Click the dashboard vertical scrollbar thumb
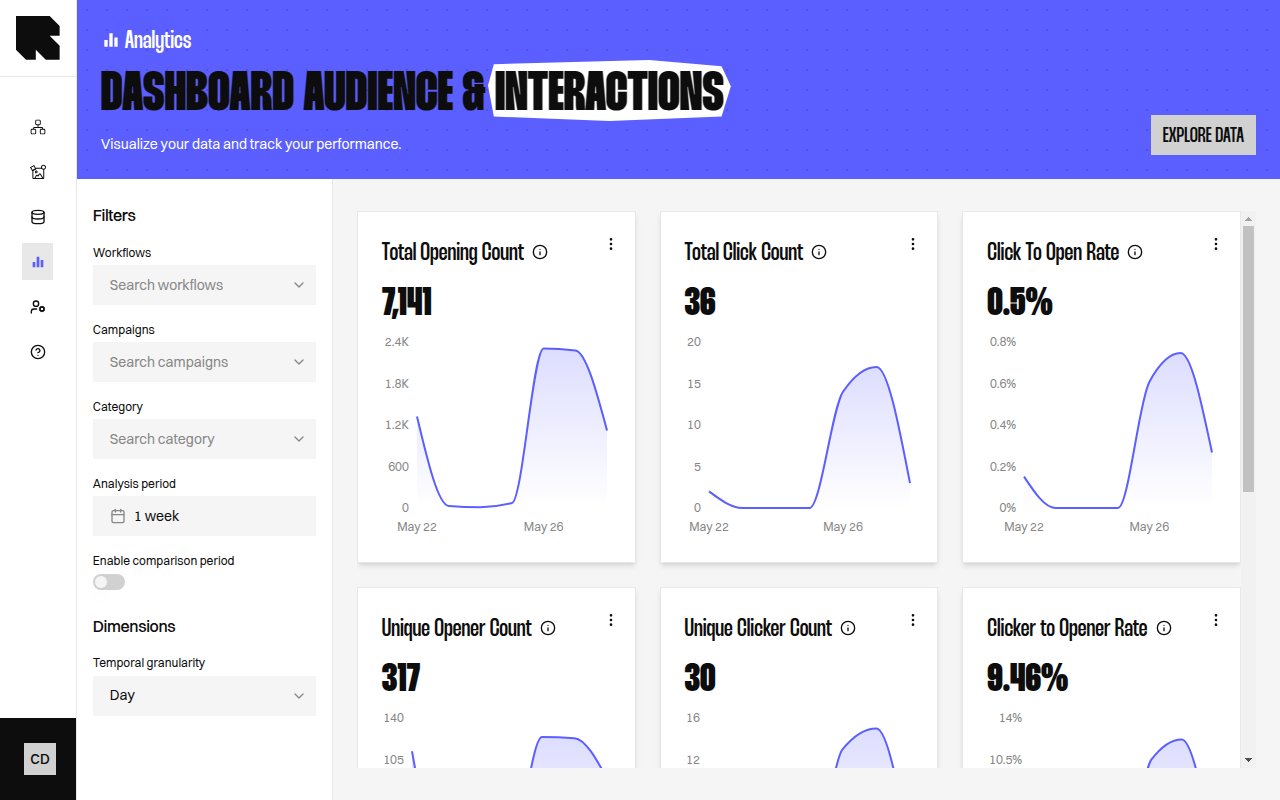This screenshot has width=1280, height=800. point(1248,358)
